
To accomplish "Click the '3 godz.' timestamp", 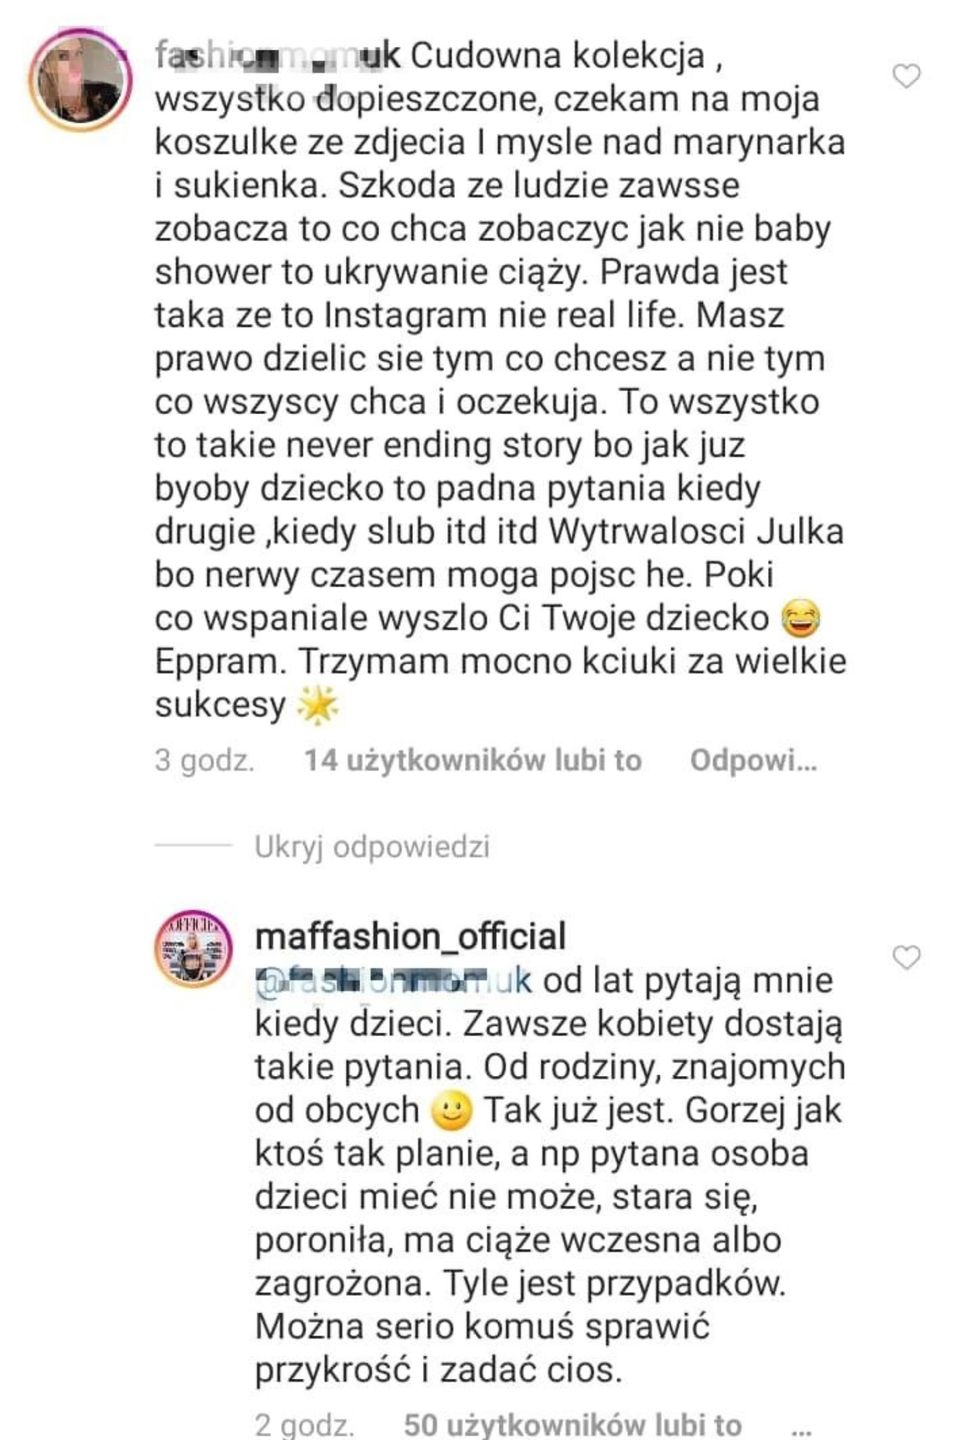I will tap(204, 760).
